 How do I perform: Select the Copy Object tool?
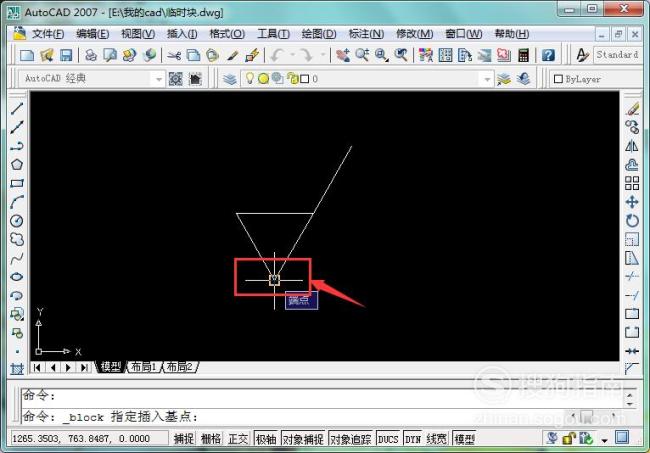coord(632,127)
